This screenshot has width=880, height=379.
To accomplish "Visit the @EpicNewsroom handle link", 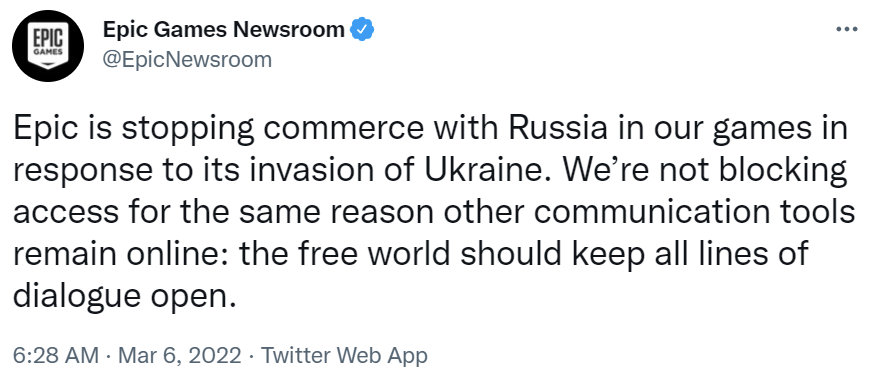I will [187, 59].
